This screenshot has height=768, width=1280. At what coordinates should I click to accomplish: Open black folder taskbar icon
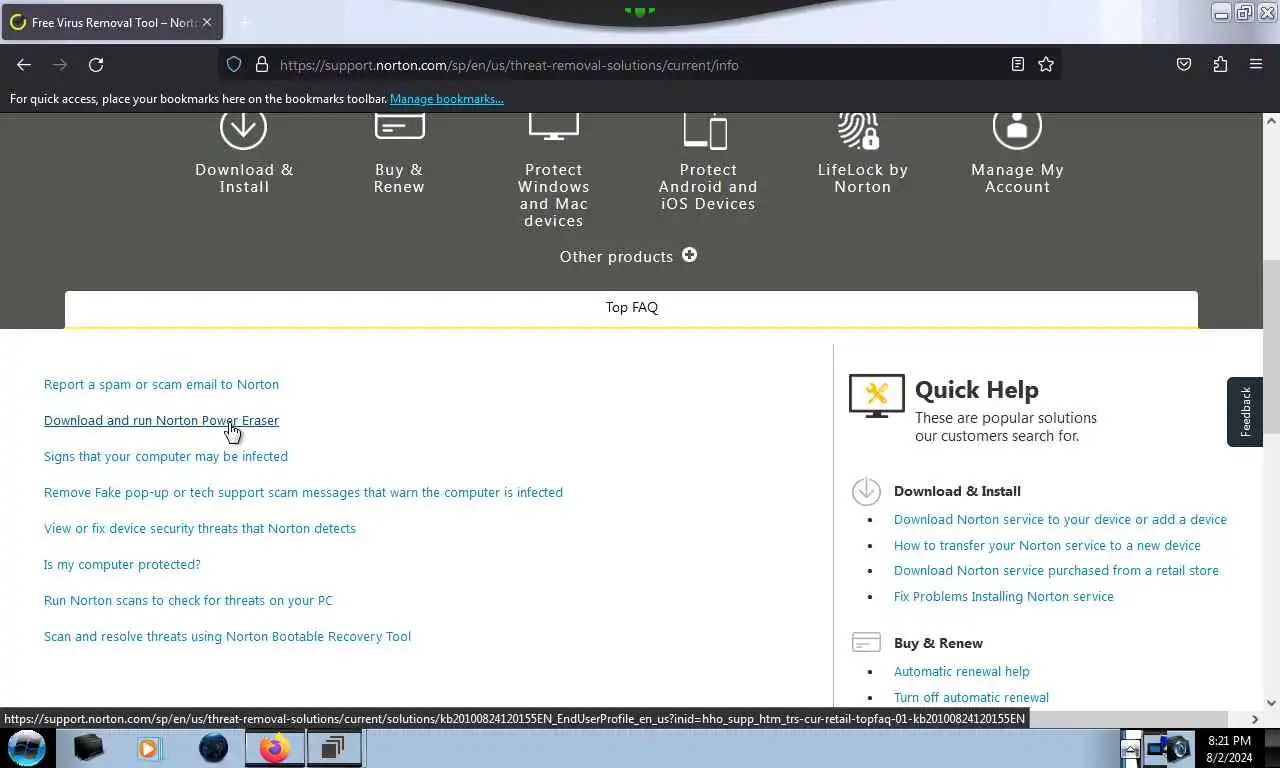click(88, 747)
